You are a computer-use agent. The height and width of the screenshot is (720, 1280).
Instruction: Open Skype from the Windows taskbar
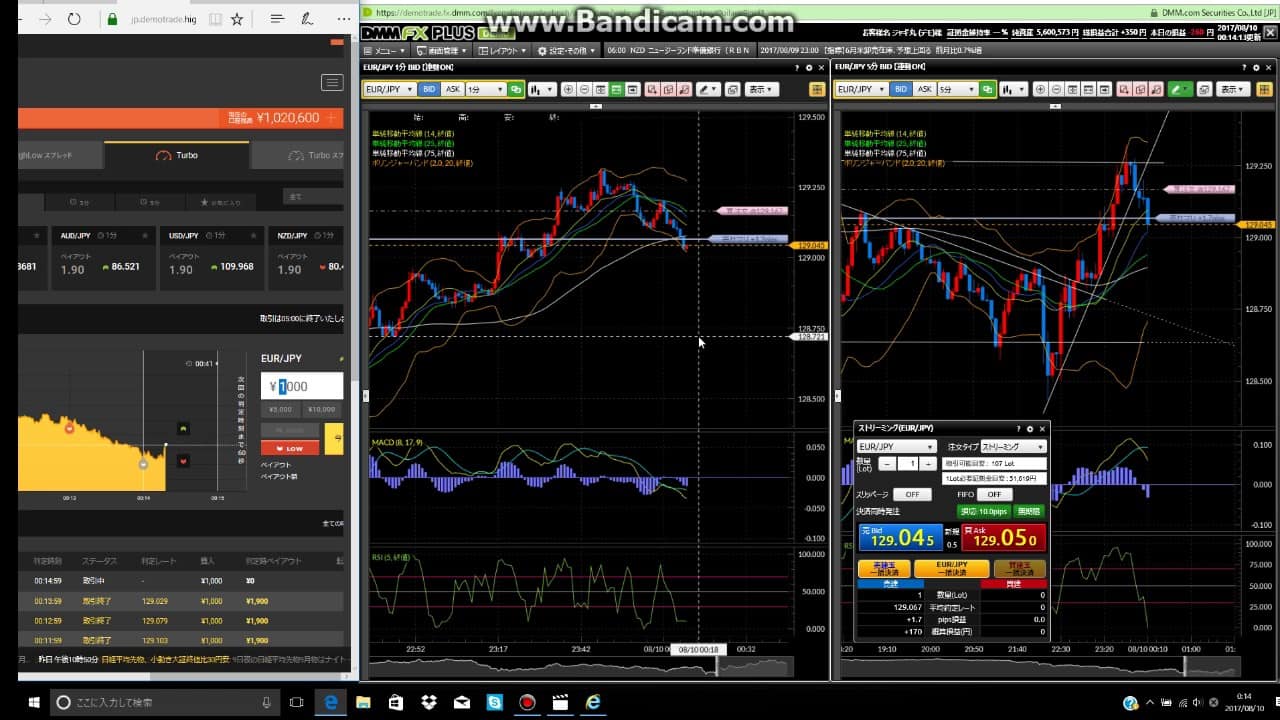point(493,702)
